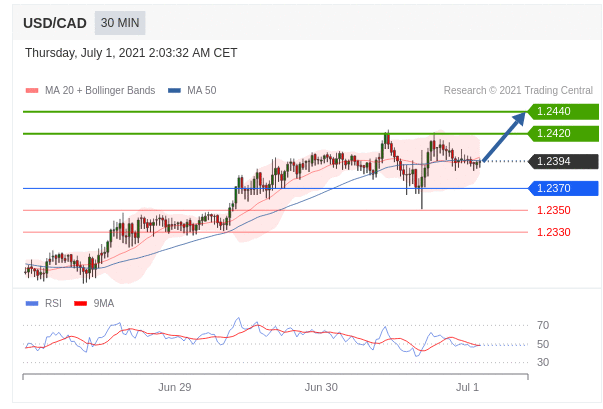Click the green 1.2440 resistance price tag
This screenshot has width=603, height=409.
[x=562, y=112]
